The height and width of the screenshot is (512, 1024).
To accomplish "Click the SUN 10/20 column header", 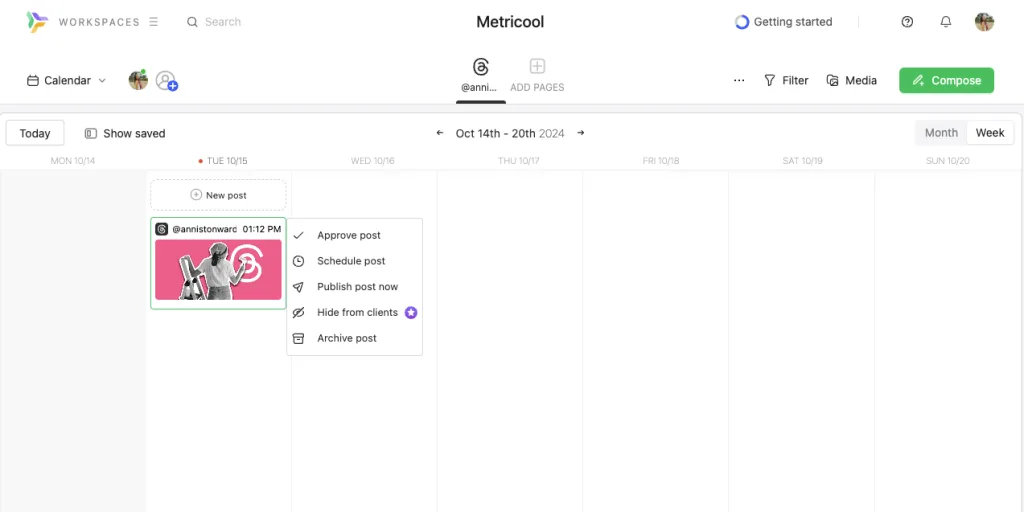I will tap(948, 161).
